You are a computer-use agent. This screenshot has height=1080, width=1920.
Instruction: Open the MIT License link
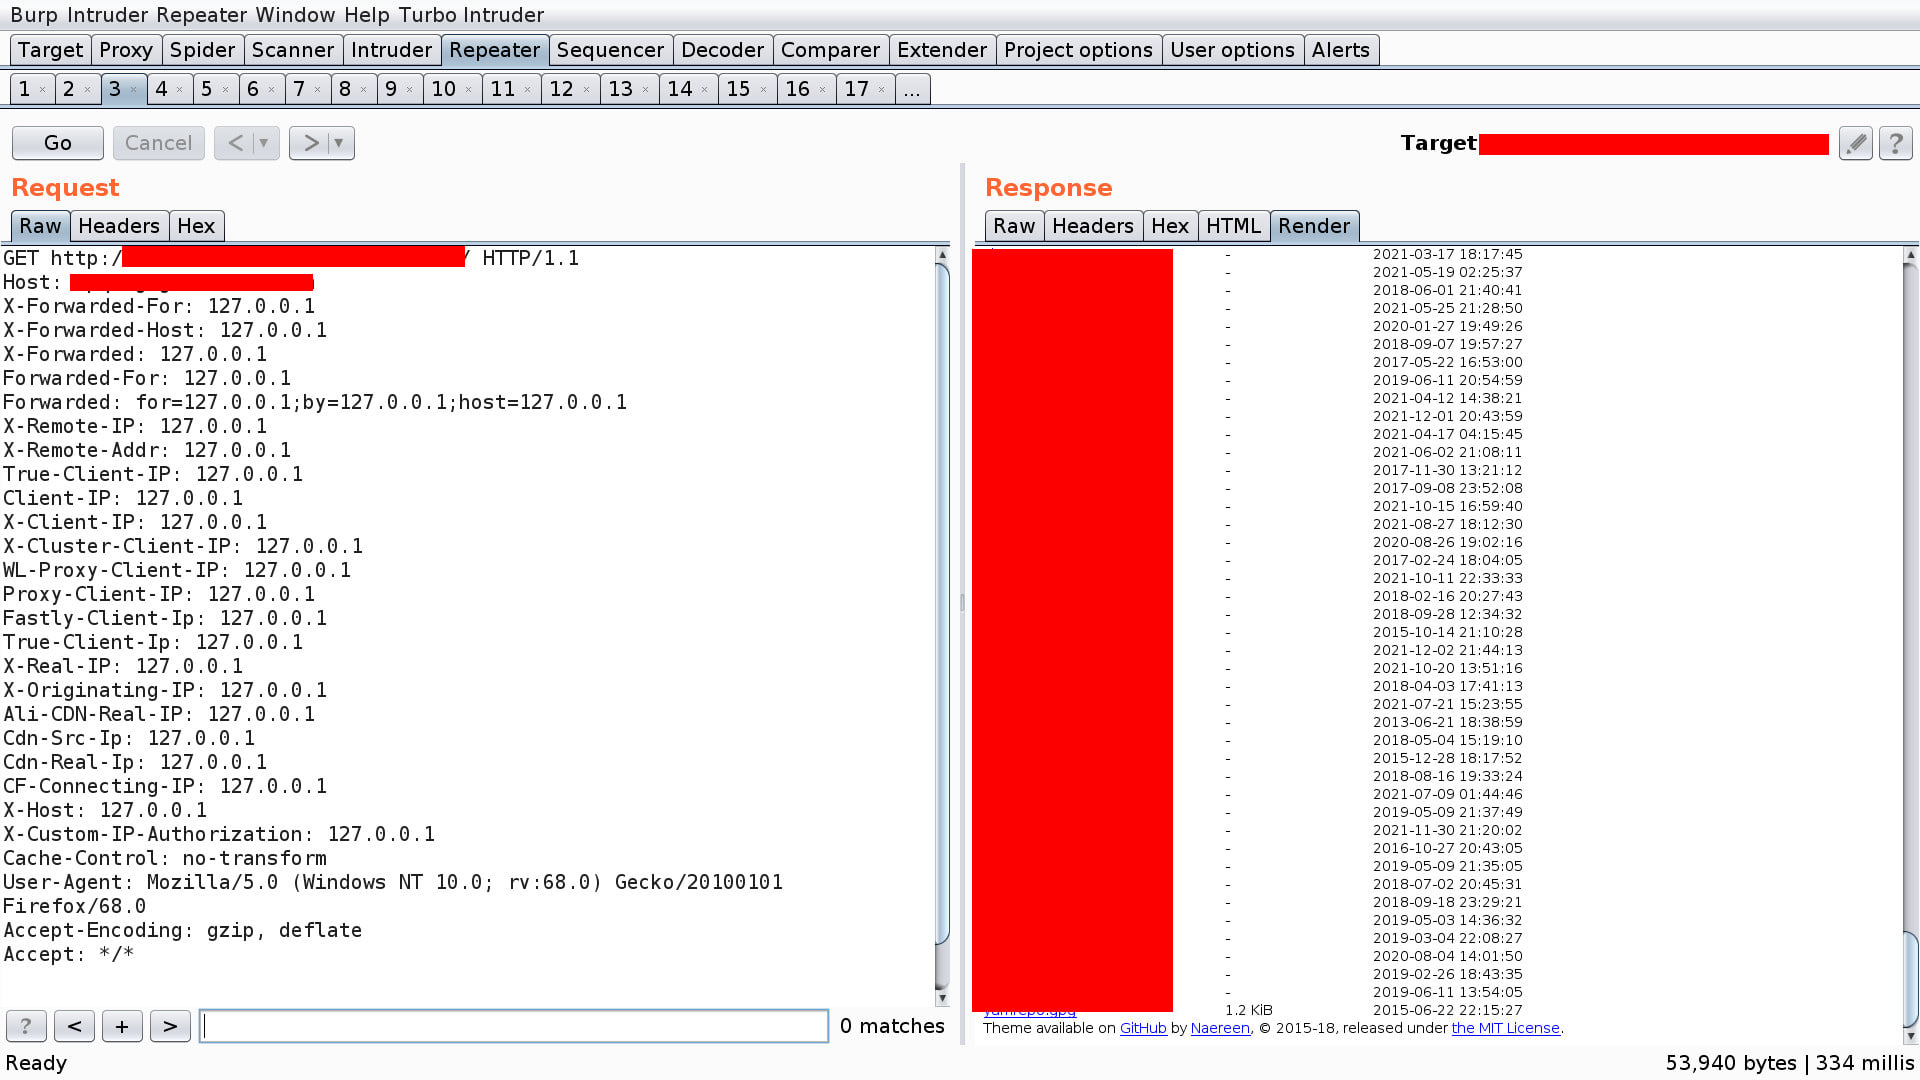click(1505, 1028)
